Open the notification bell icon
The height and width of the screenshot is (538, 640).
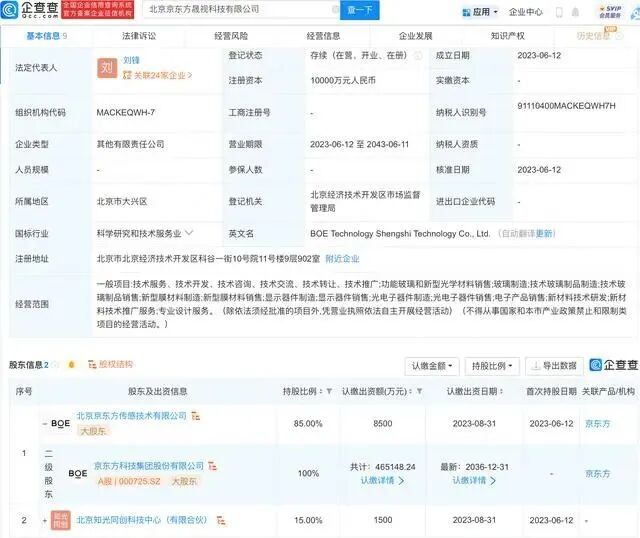(575, 12)
